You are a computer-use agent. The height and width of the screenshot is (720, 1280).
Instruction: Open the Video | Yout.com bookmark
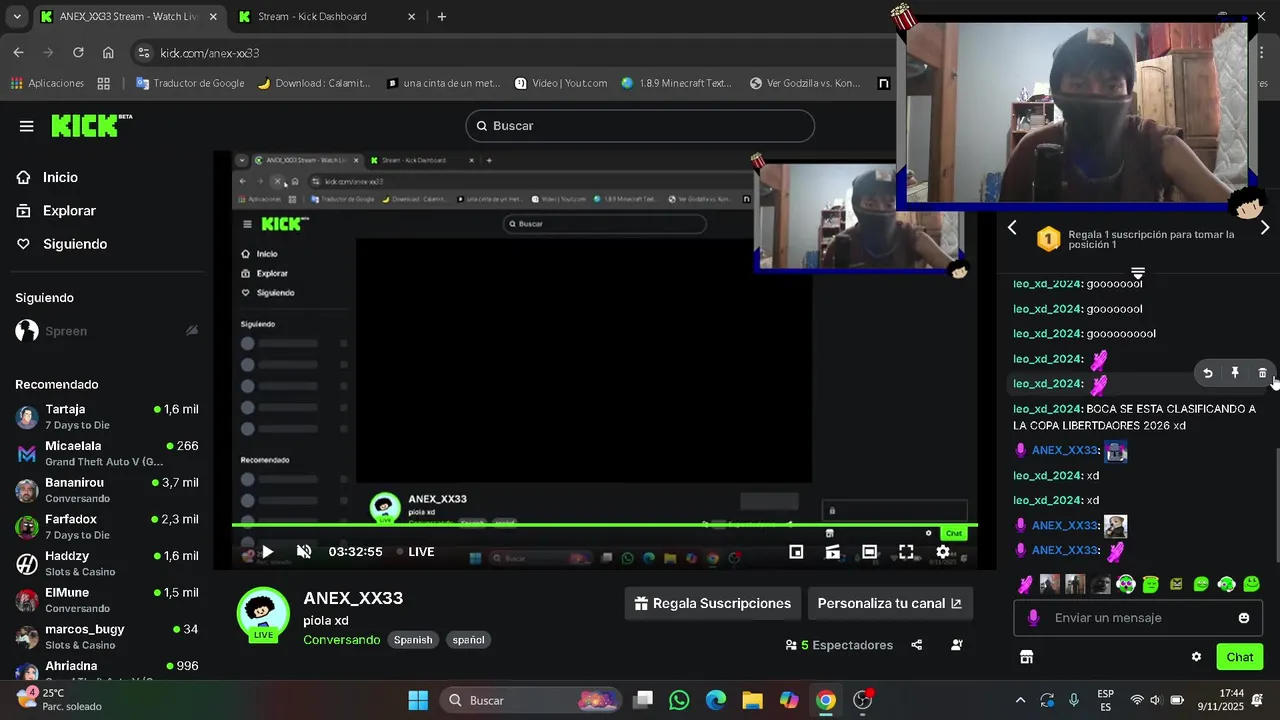point(560,83)
